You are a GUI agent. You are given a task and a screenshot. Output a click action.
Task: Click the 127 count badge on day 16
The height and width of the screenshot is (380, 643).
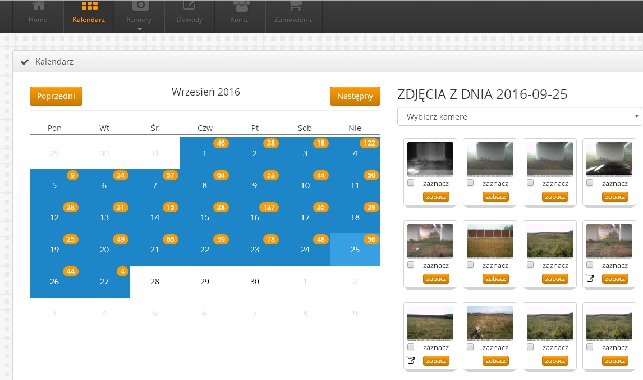(269, 207)
